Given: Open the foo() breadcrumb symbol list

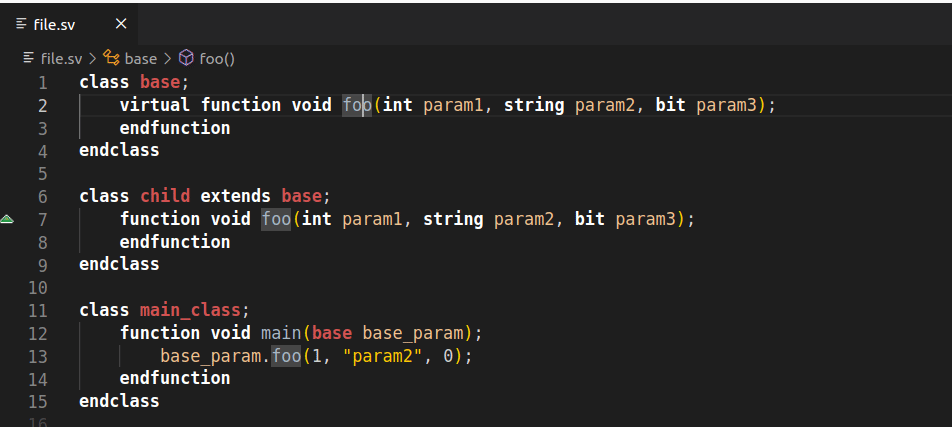Looking at the screenshot, I should pyautogui.click(x=217, y=59).
